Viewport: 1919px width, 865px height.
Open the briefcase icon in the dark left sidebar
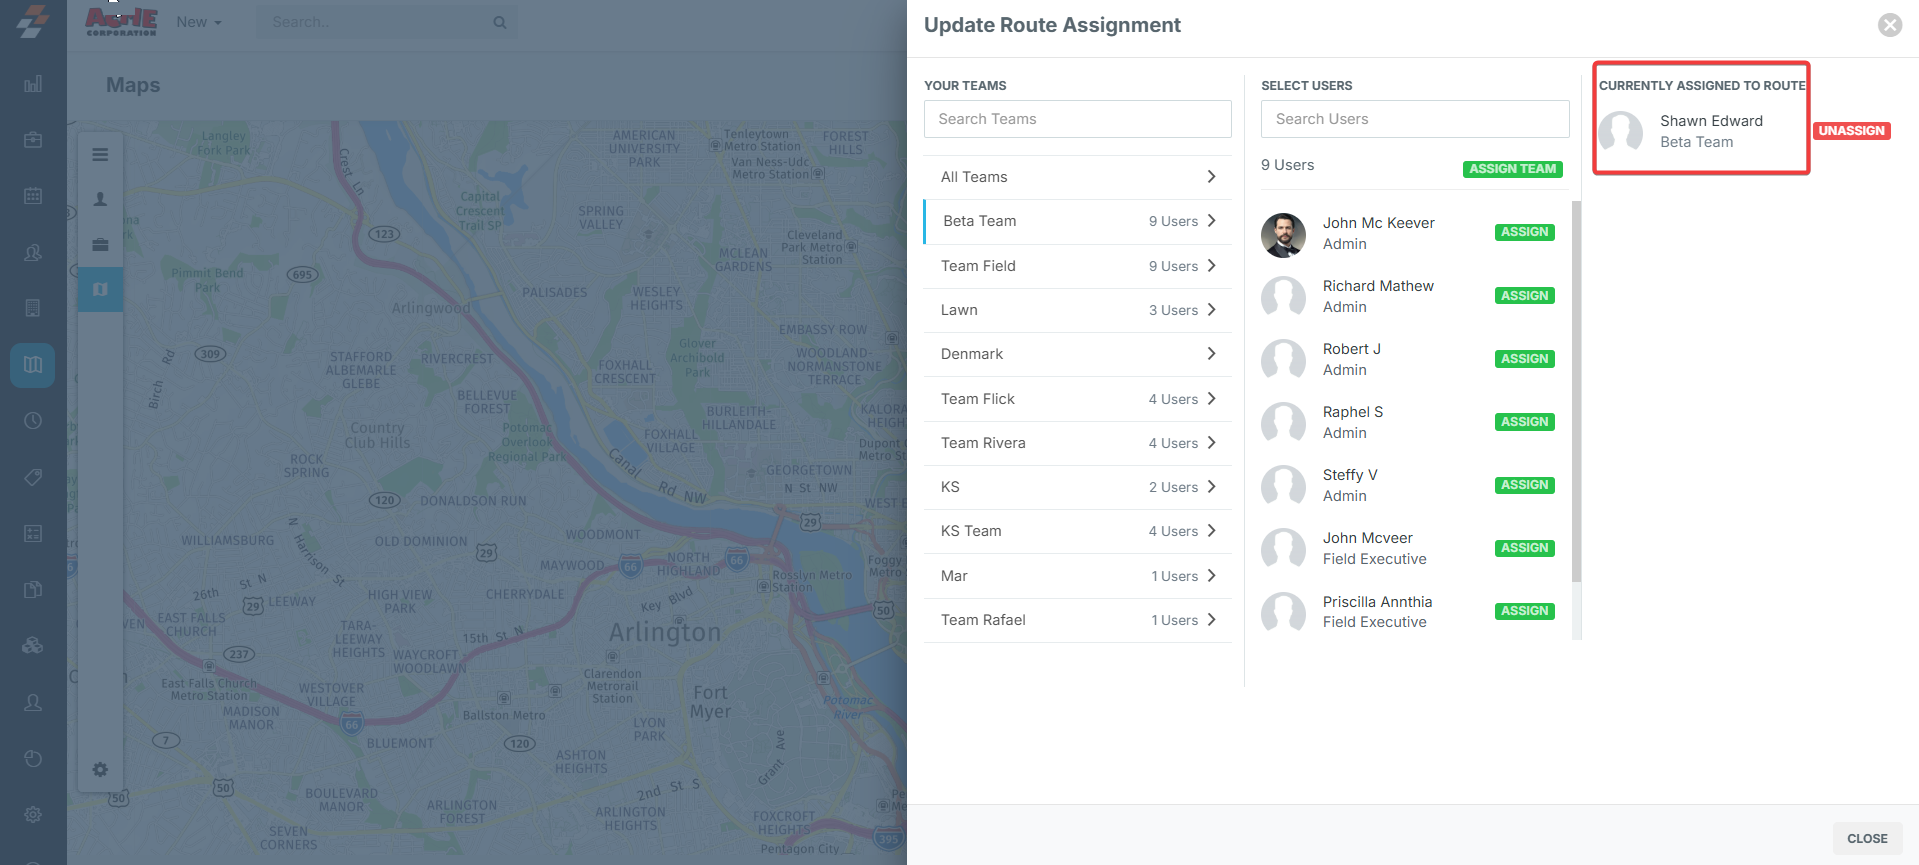coord(33,140)
